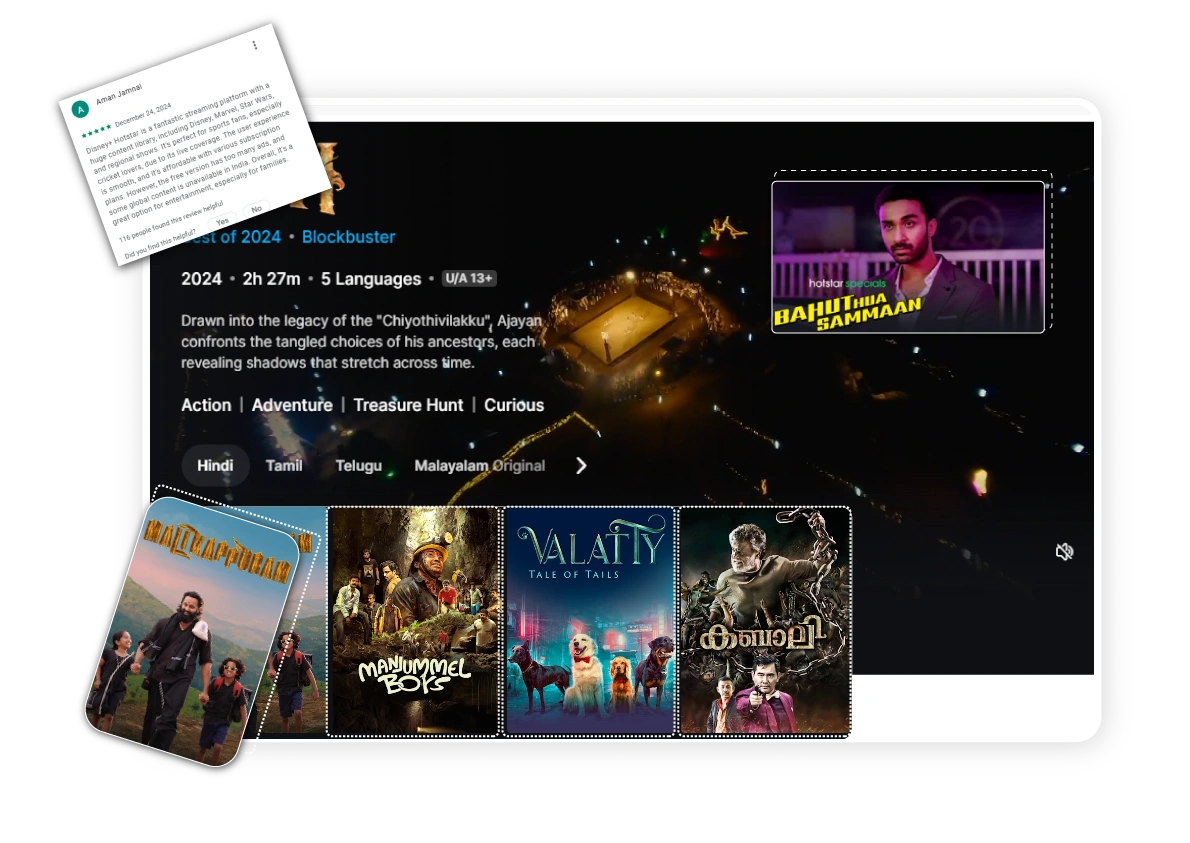Image resolution: width=1190 pixels, height=843 pixels.
Task: Select the Hindi language tab
Action: coord(216,466)
